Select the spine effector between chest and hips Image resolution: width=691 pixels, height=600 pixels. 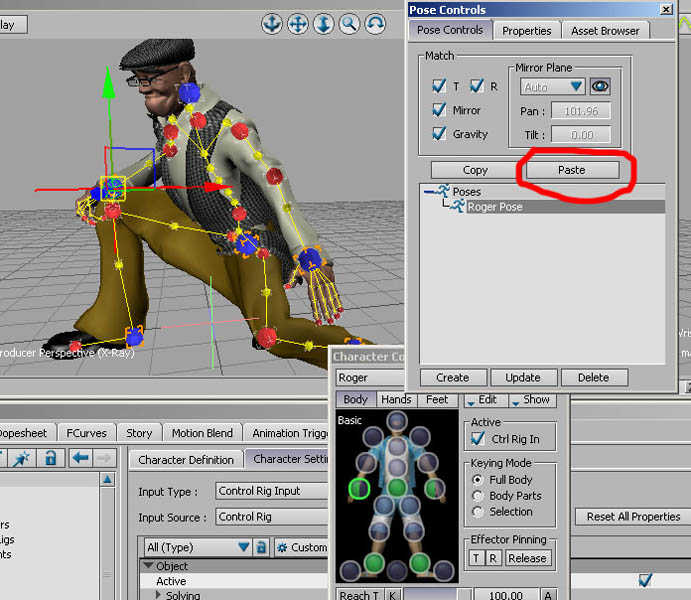[397, 467]
